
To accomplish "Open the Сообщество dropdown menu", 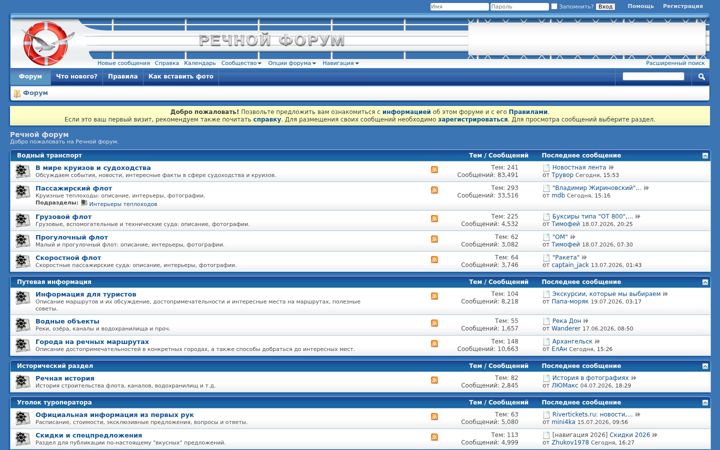I will (241, 63).
